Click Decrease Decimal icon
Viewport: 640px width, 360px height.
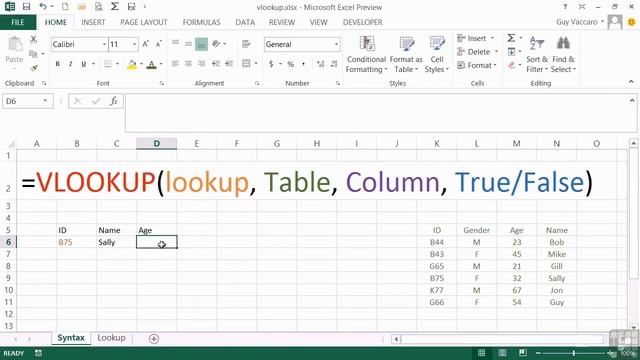[x=334, y=64]
